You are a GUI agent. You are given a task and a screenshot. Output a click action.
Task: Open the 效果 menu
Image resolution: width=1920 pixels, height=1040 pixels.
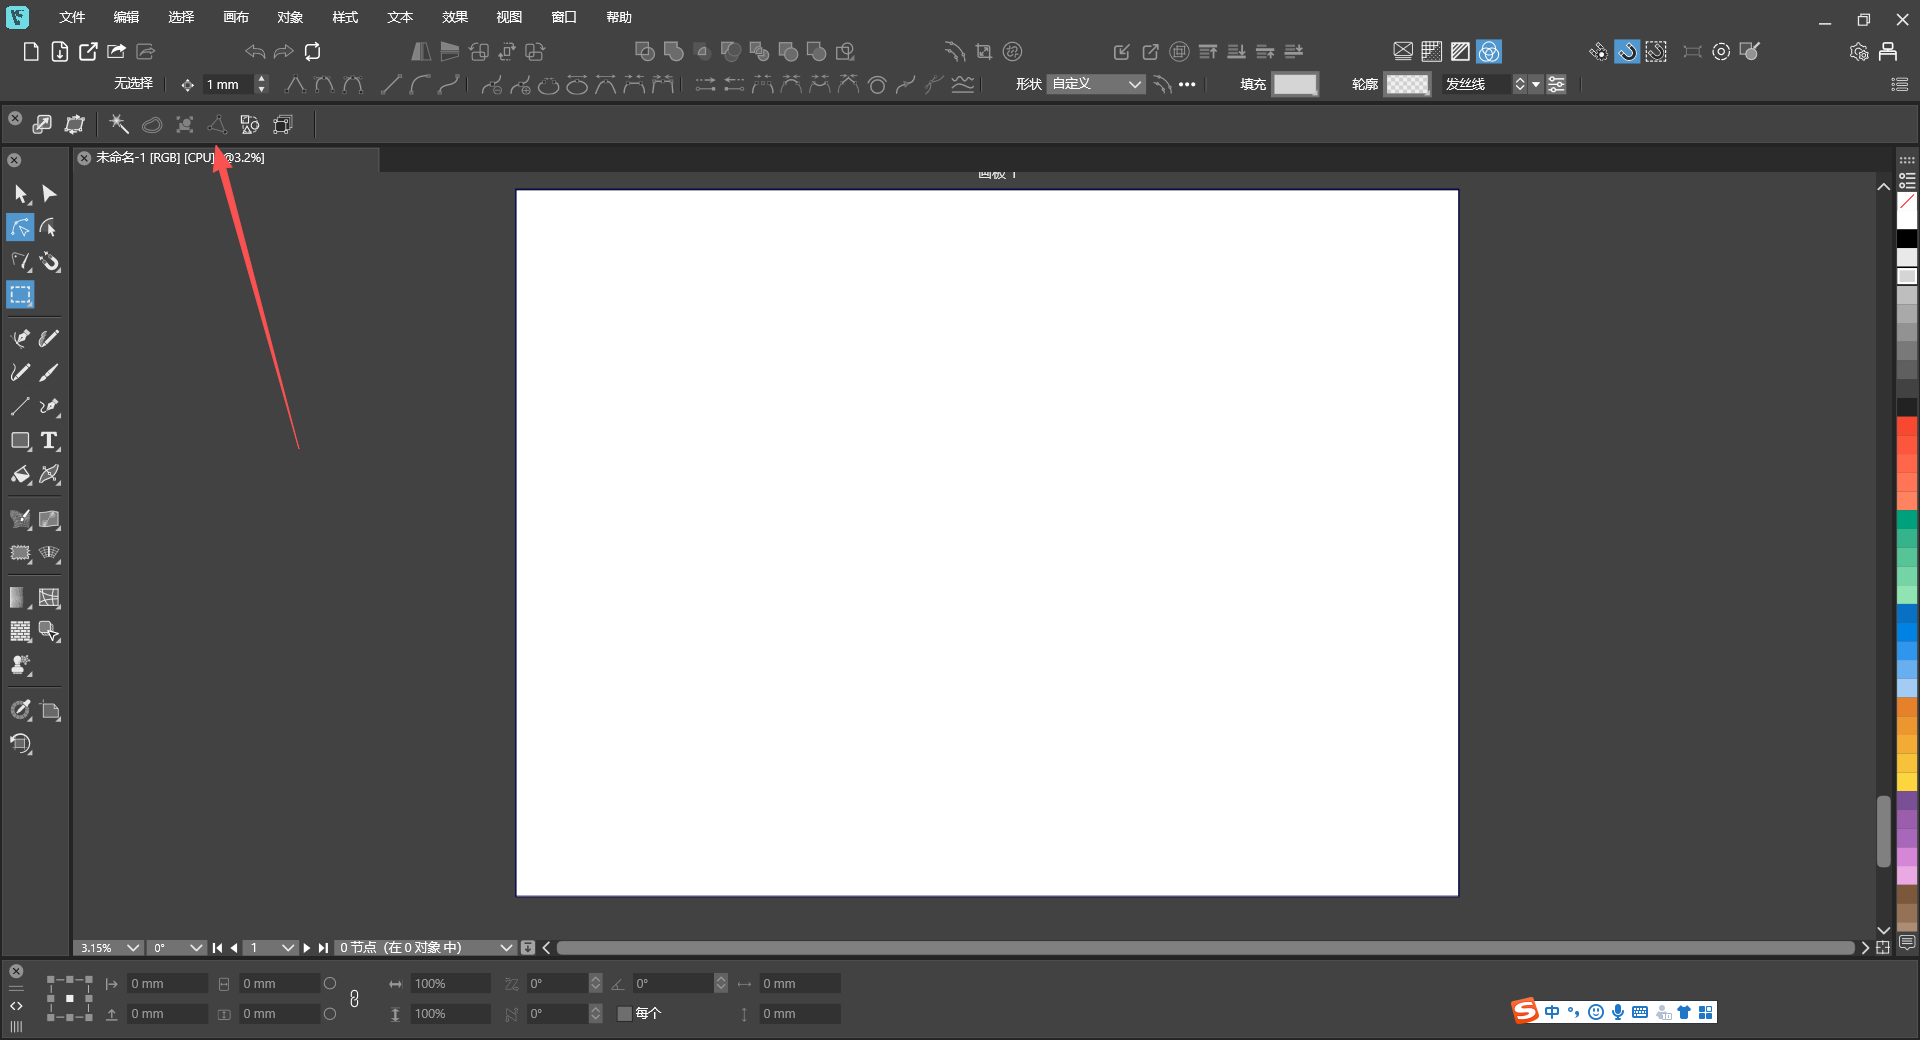click(x=455, y=17)
